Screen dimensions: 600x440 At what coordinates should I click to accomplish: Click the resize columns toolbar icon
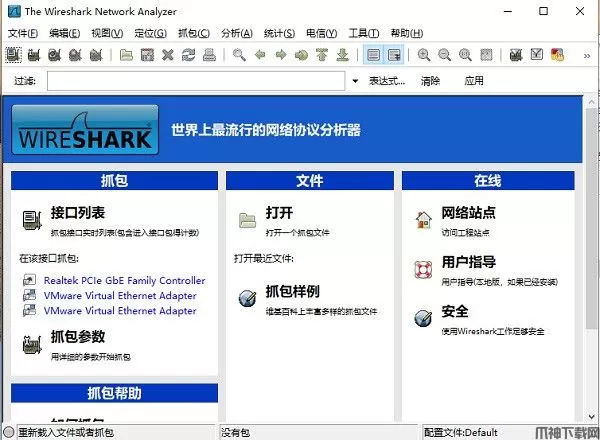click(485, 55)
